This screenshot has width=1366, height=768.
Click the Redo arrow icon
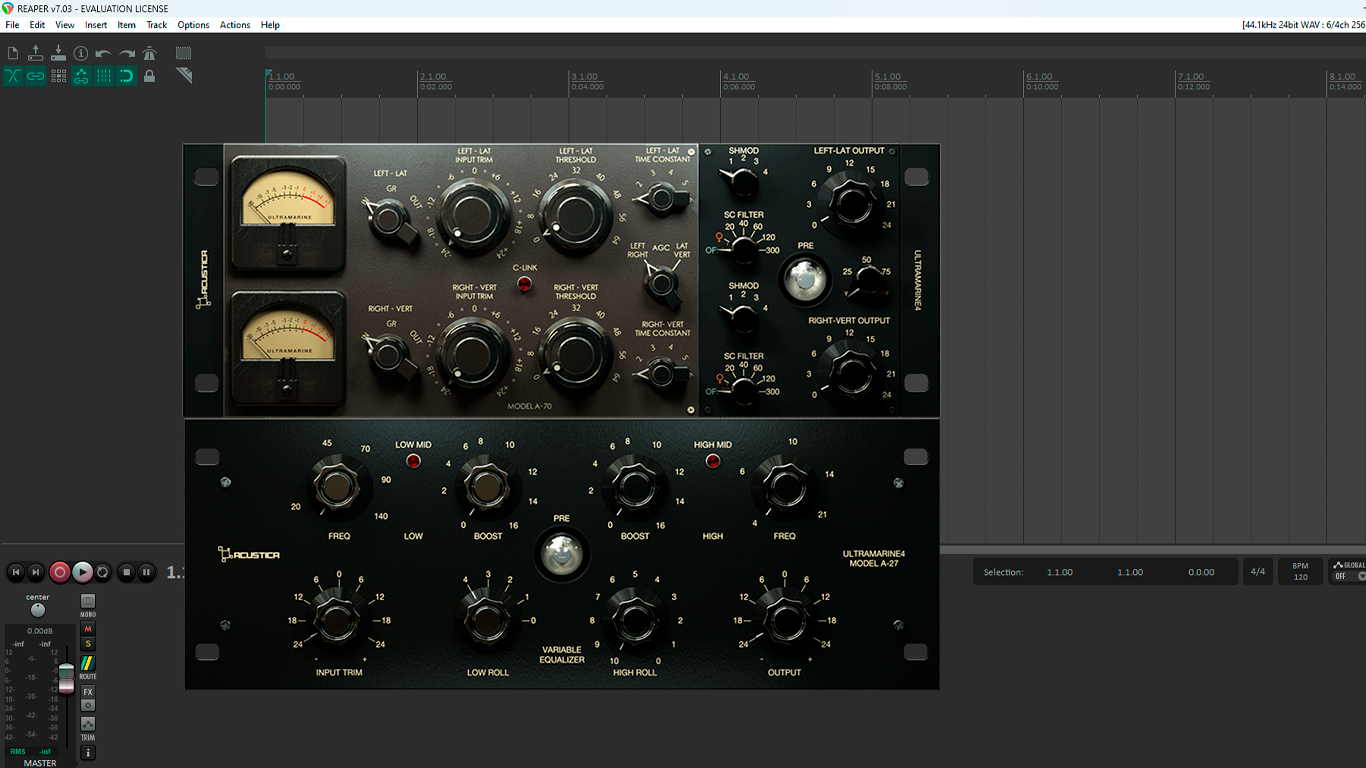click(x=127, y=53)
